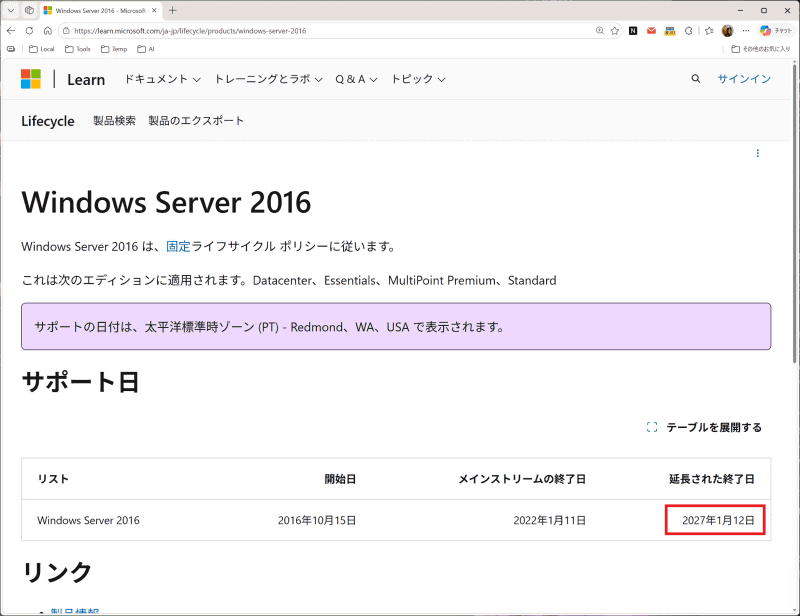This screenshot has height=616, width=800.
Task: Click the page vertical scrollbar
Action: tap(795, 214)
